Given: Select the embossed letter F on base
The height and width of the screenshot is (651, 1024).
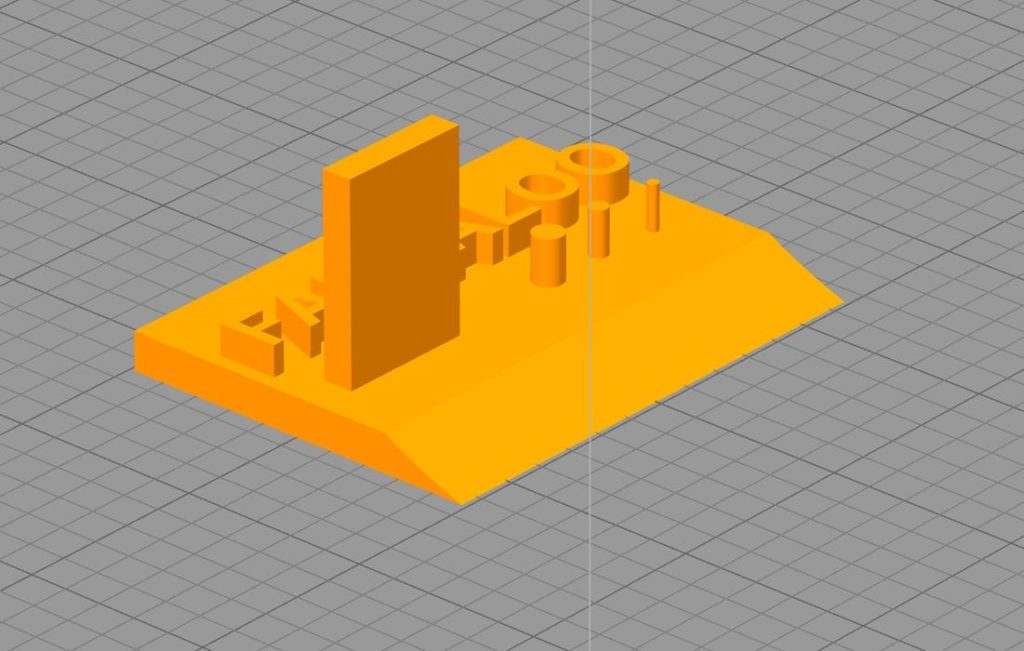Looking at the screenshot, I should pyautogui.click(x=248, y=337).
